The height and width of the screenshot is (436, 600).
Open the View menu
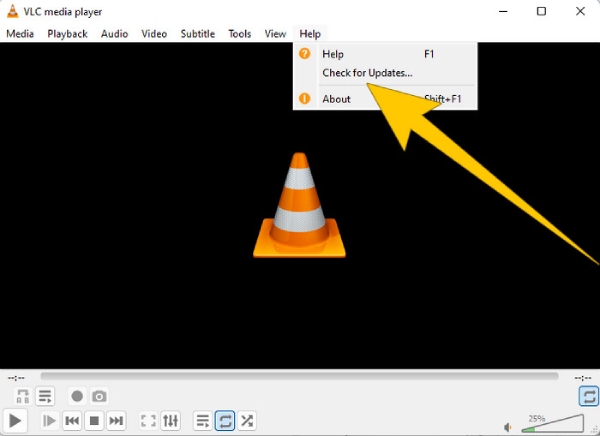275,34
